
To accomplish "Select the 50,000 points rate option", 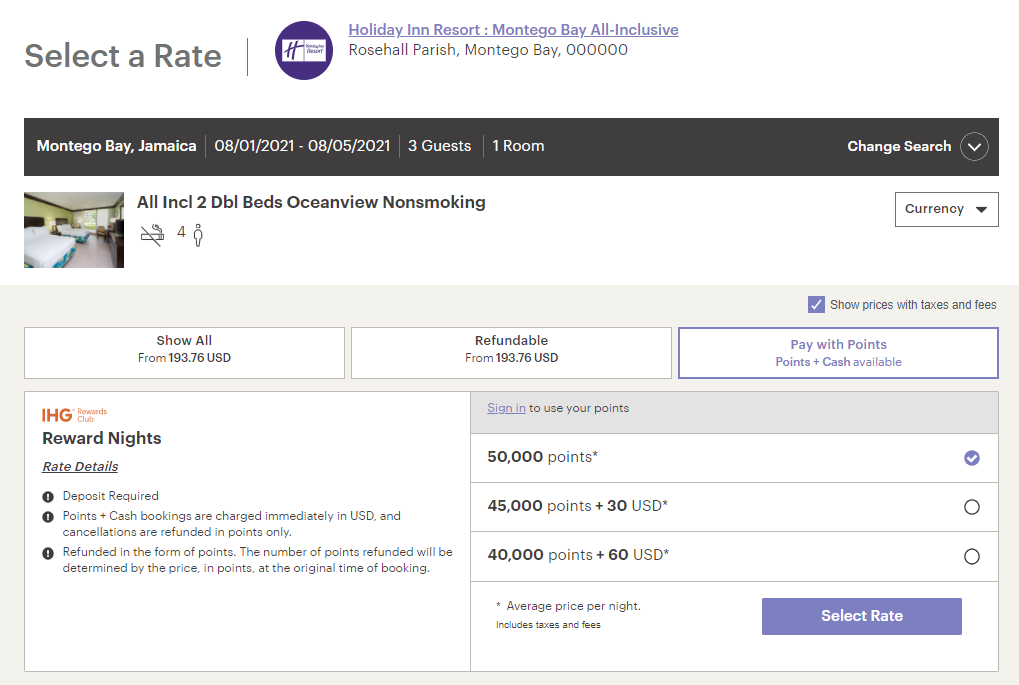I will pos(971,458).
